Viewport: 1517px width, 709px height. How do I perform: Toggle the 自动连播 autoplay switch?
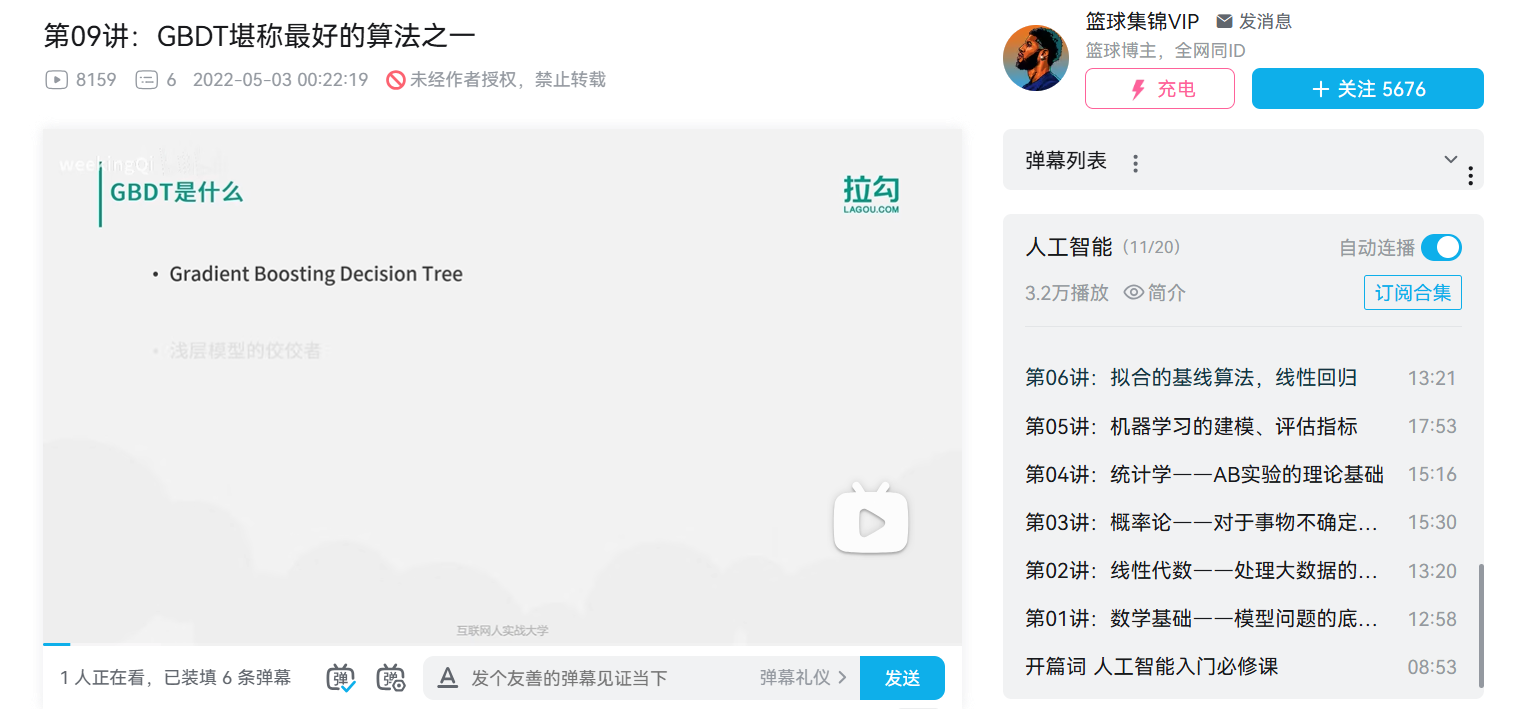coord(1441,247)
